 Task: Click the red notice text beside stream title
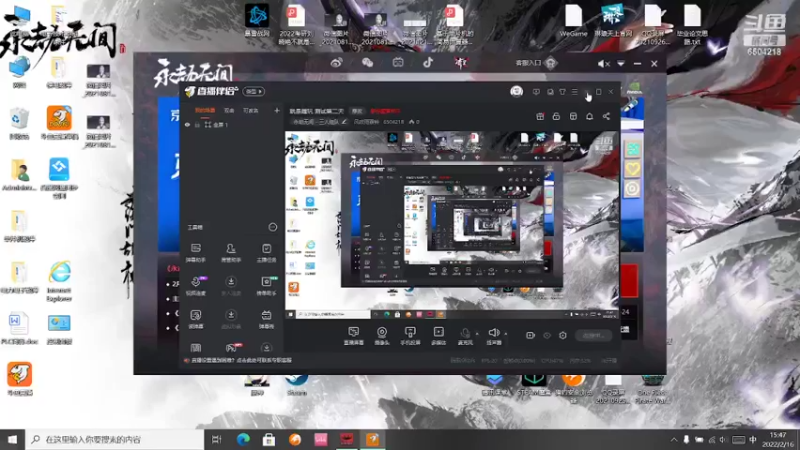tap(385, 111)
